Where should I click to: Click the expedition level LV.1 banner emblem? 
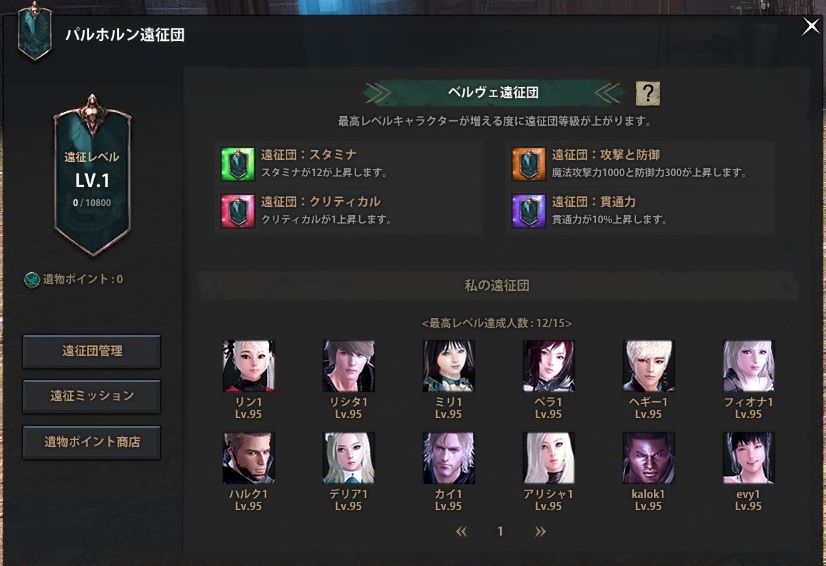[92, 175]
